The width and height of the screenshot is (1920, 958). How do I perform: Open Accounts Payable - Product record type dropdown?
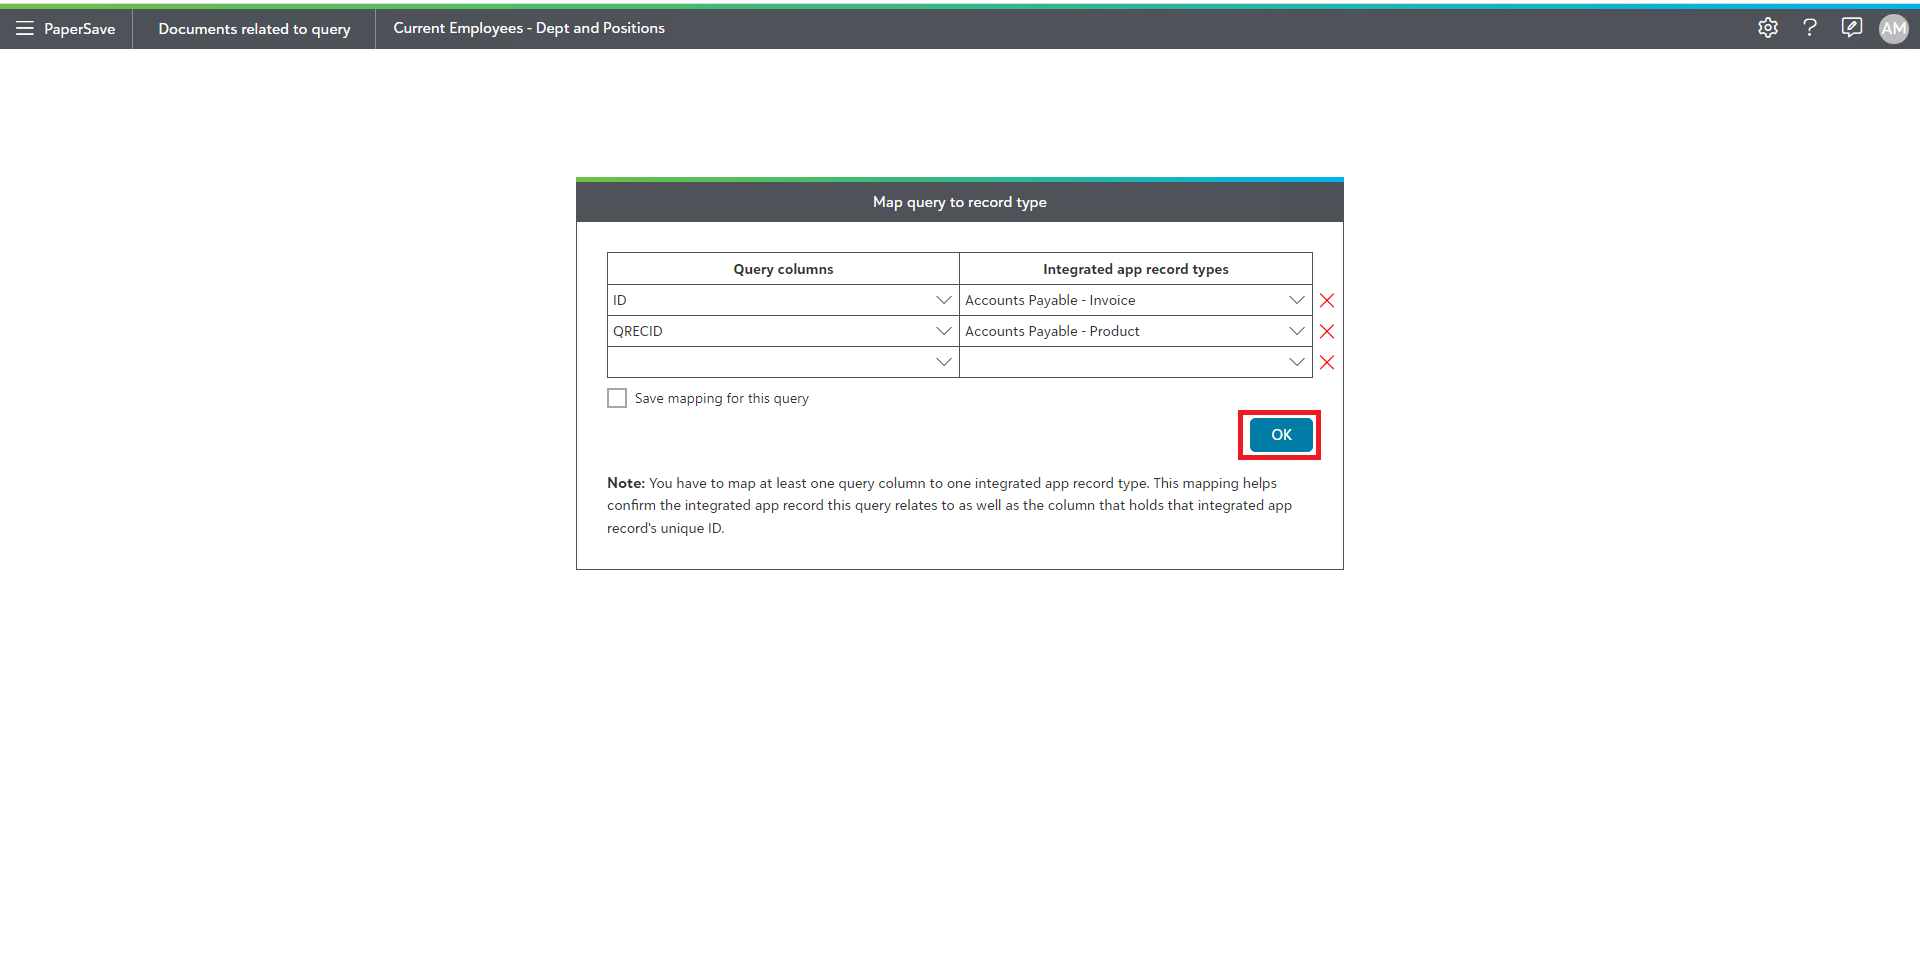(1296, 332)
